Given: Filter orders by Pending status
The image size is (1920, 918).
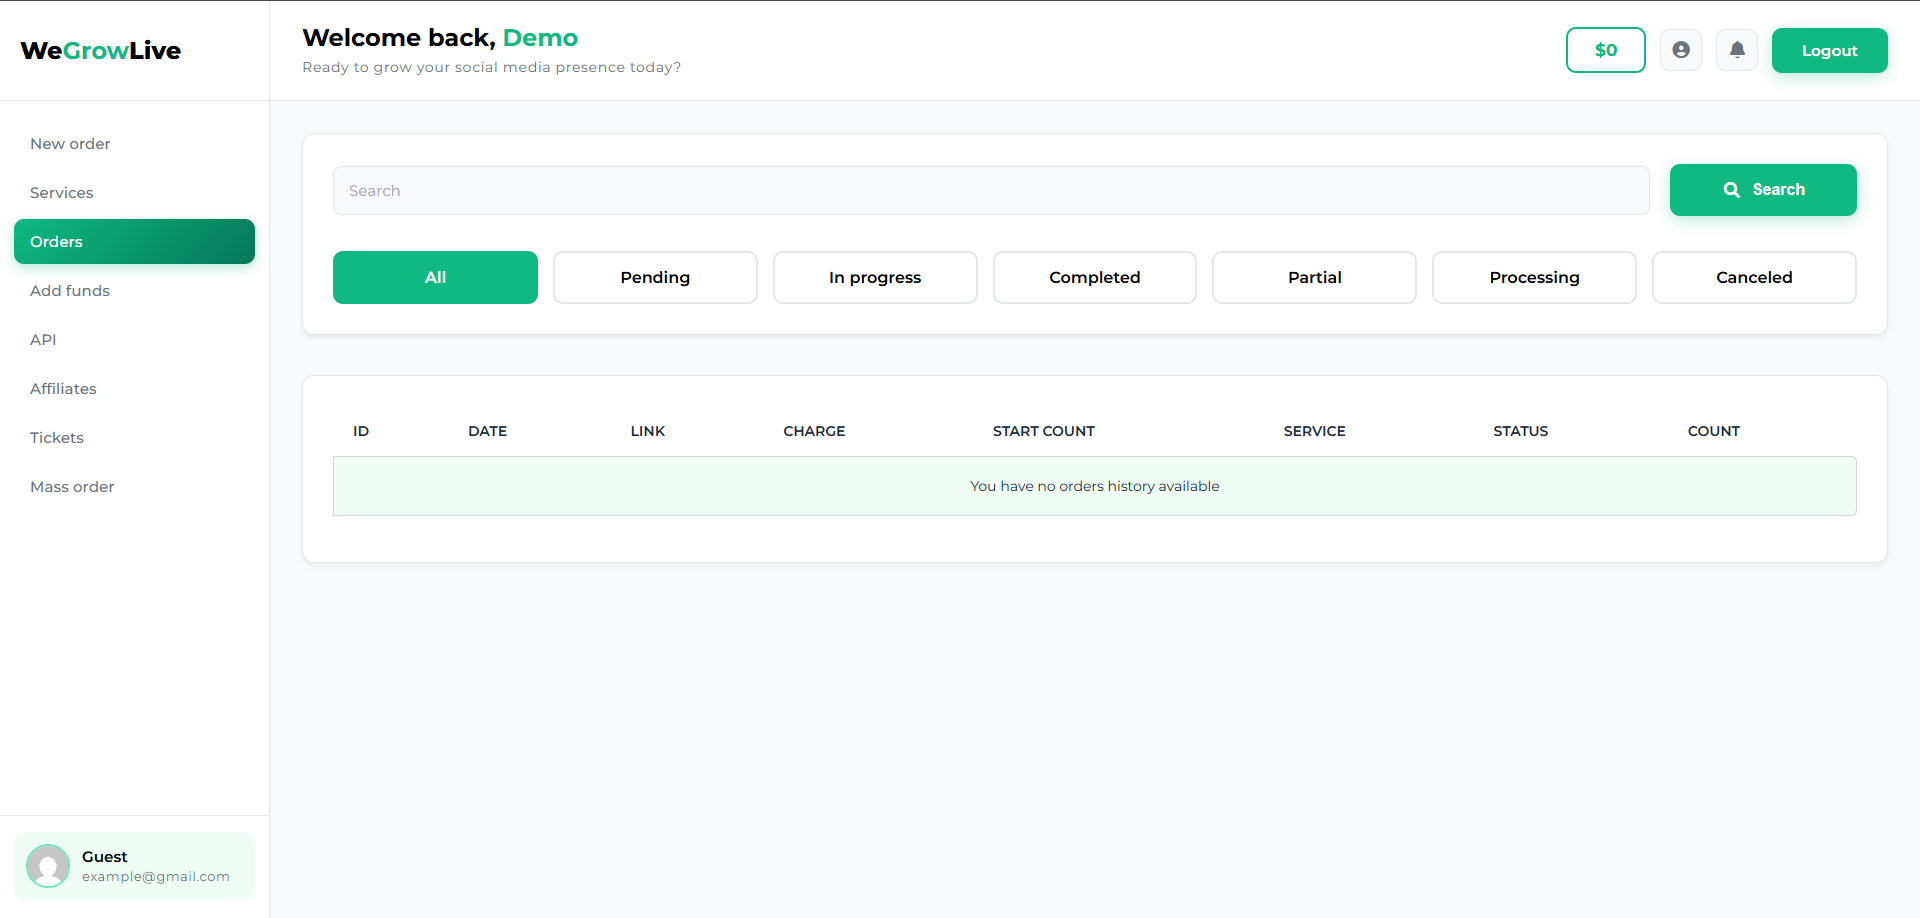Looking at the screenshot, I should [655, 278].
